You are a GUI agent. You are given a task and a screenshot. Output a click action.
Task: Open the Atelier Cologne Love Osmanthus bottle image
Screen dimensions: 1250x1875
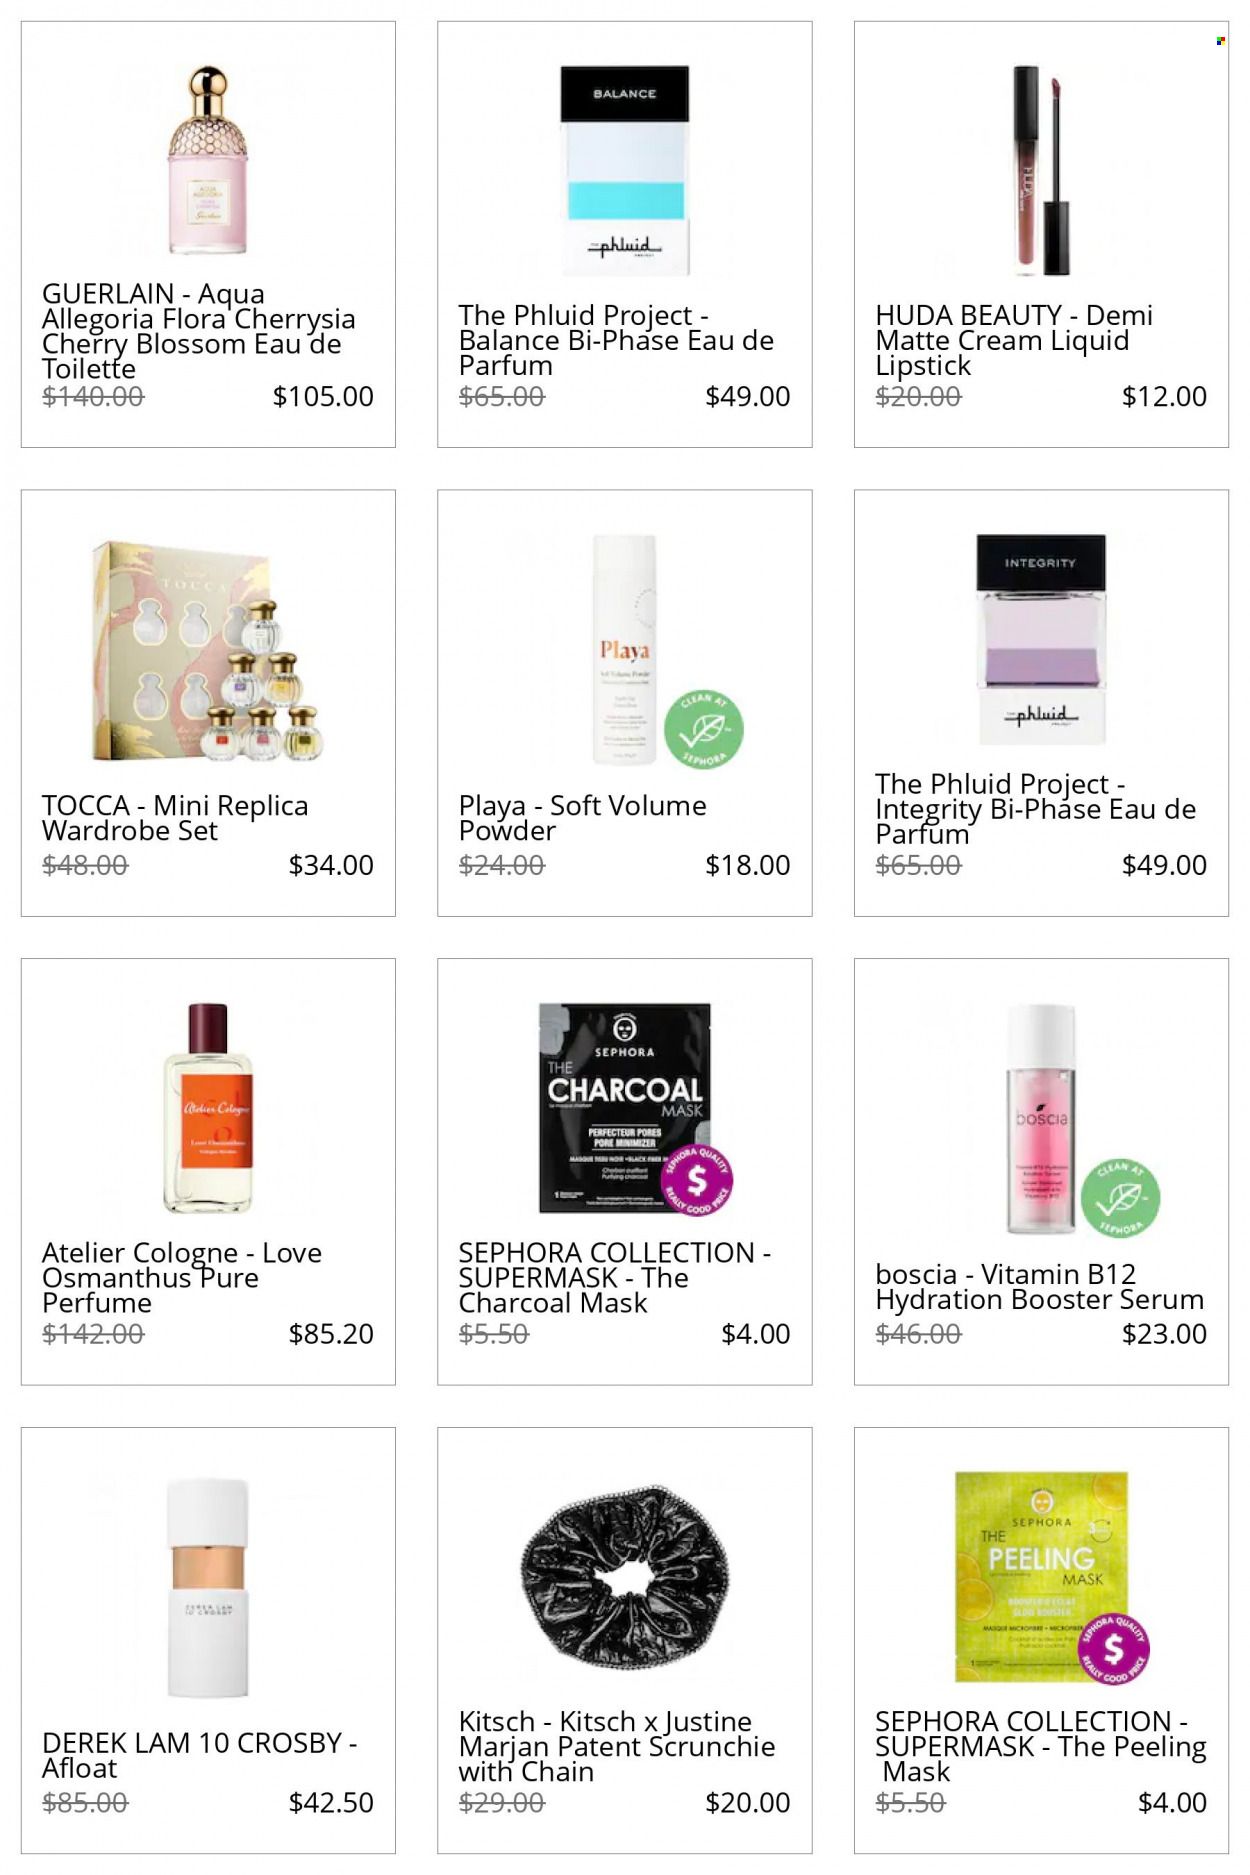[208, 1108]
